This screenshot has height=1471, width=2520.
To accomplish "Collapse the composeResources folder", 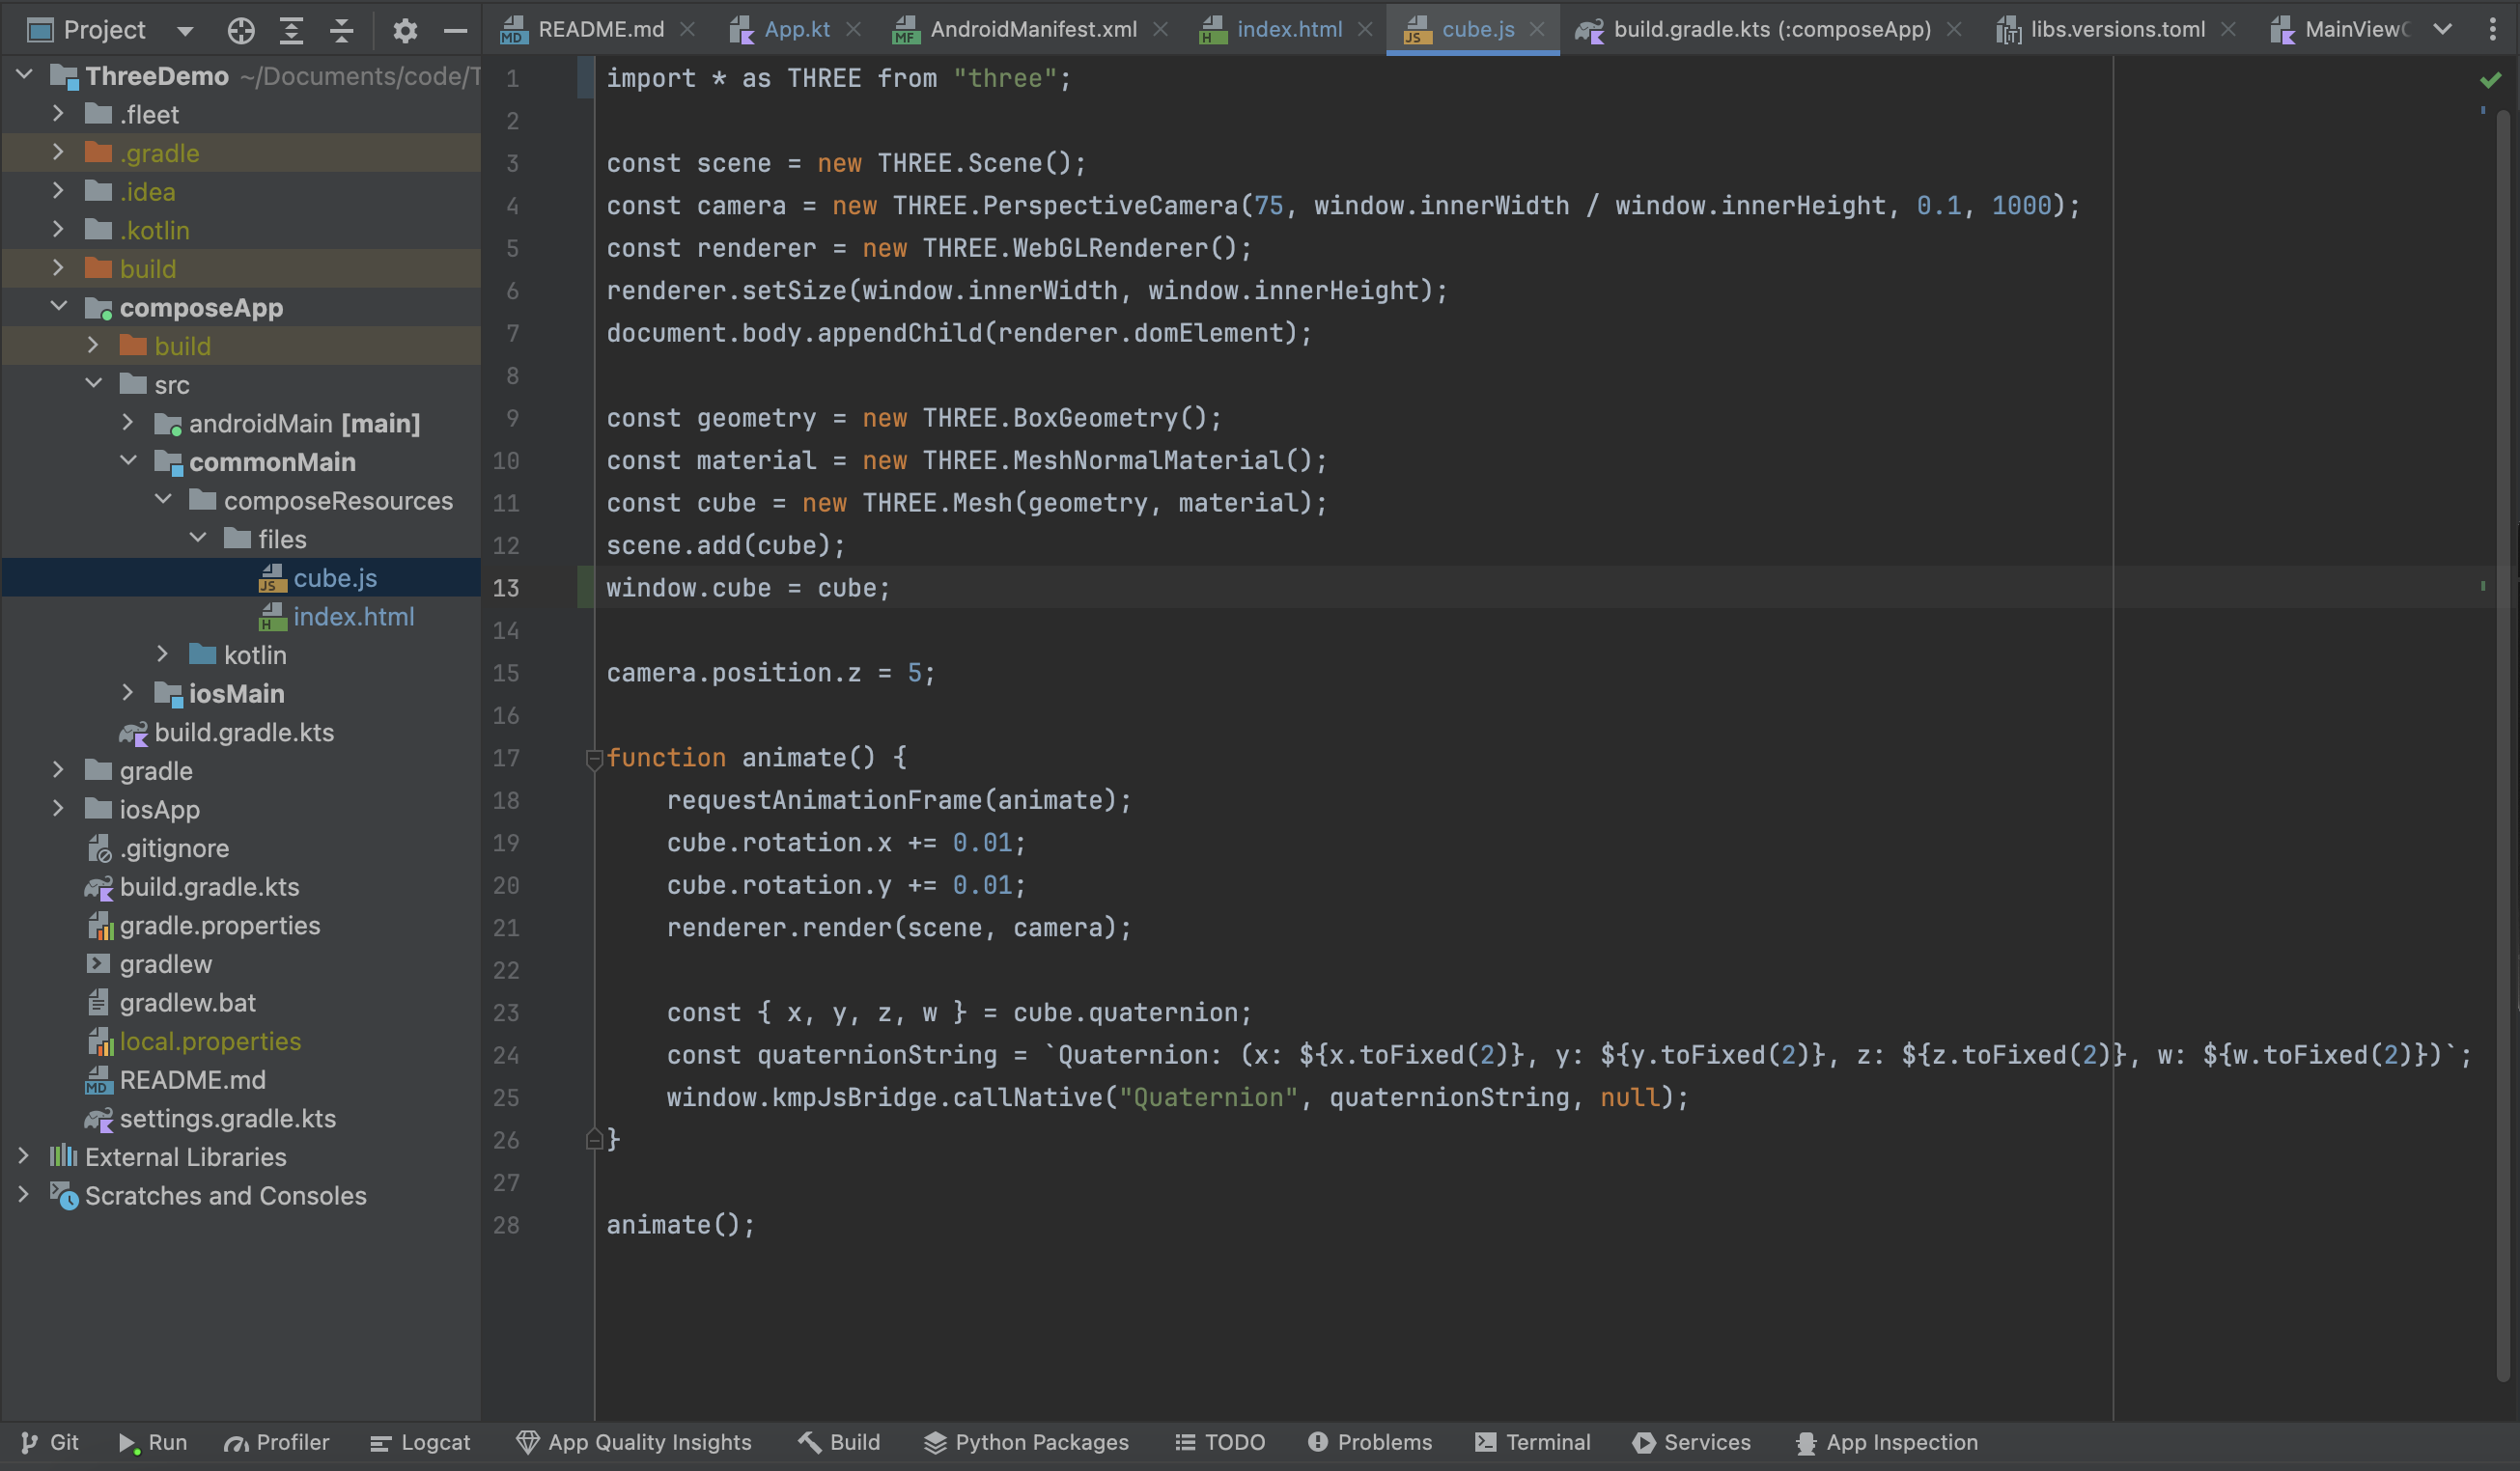I will click(x=164, y=499).
